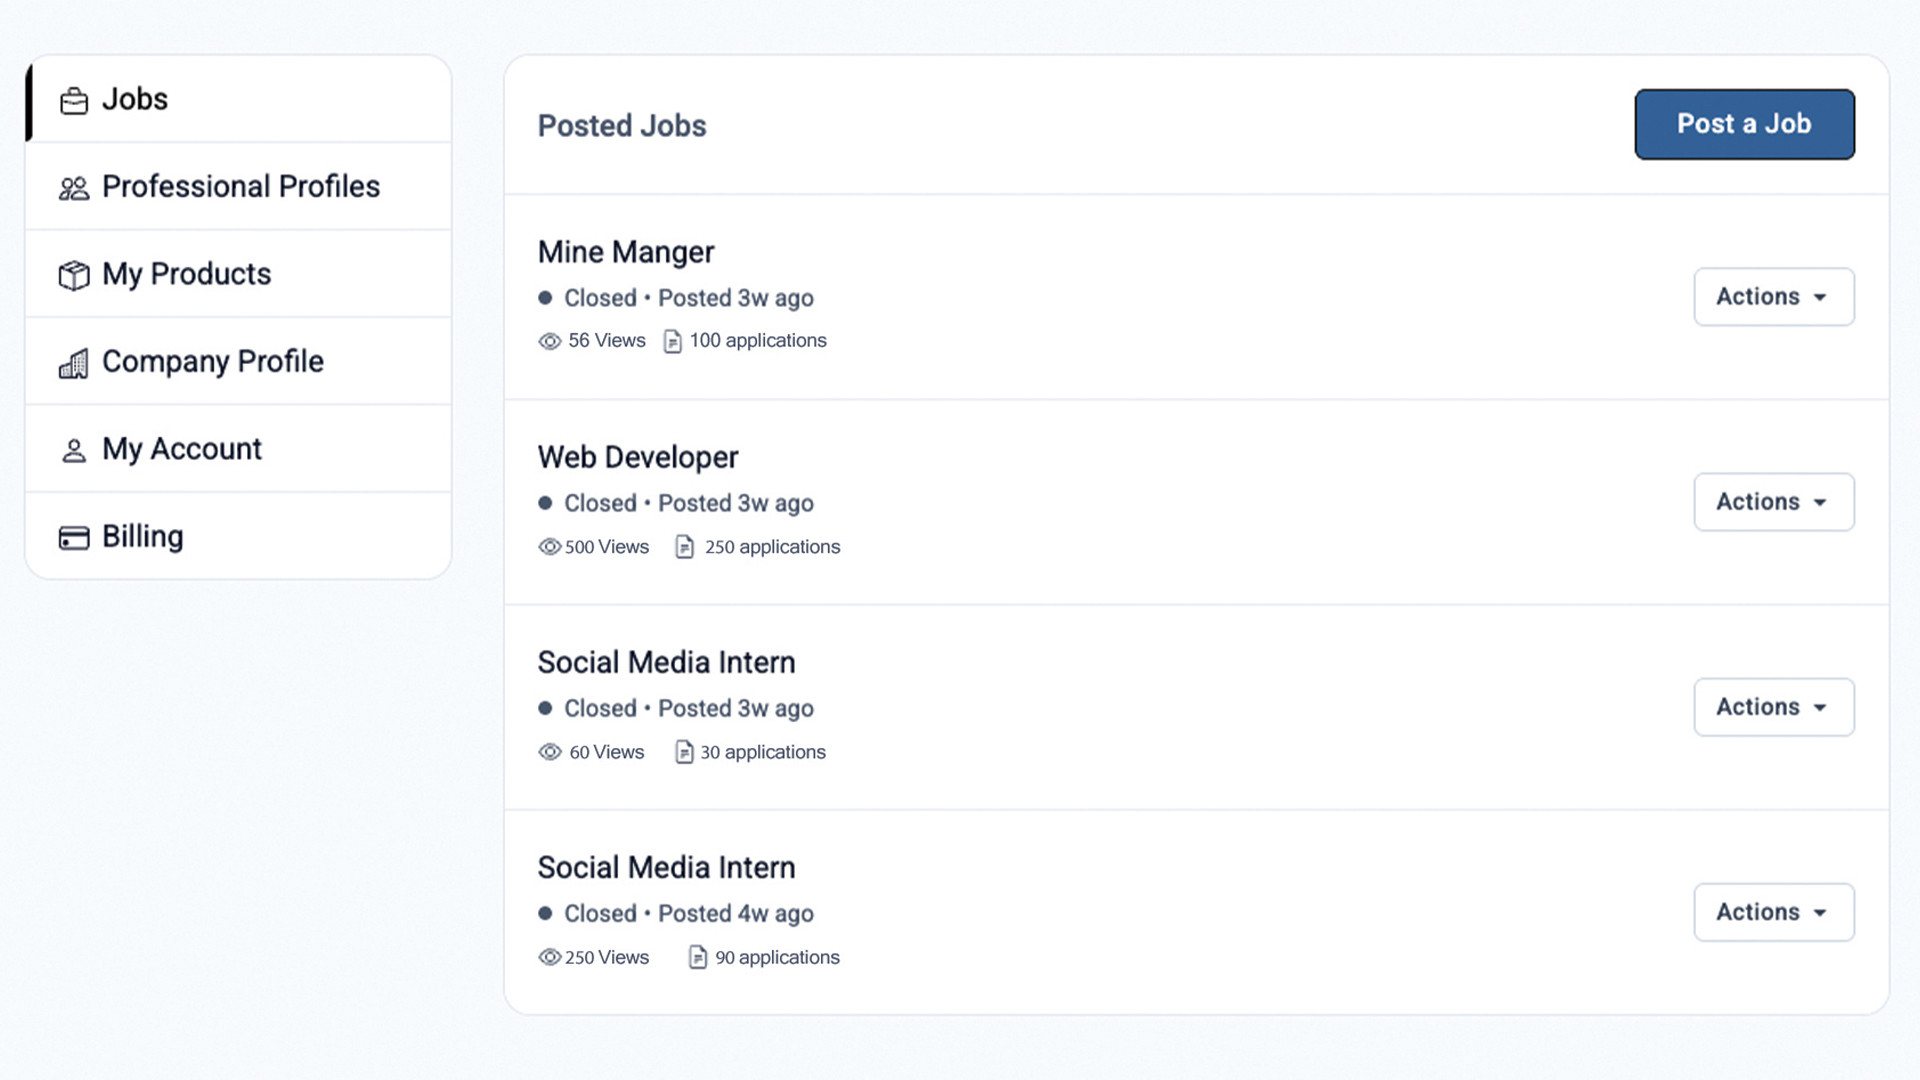Click the document icon beside 90 applications

point(698,958)
